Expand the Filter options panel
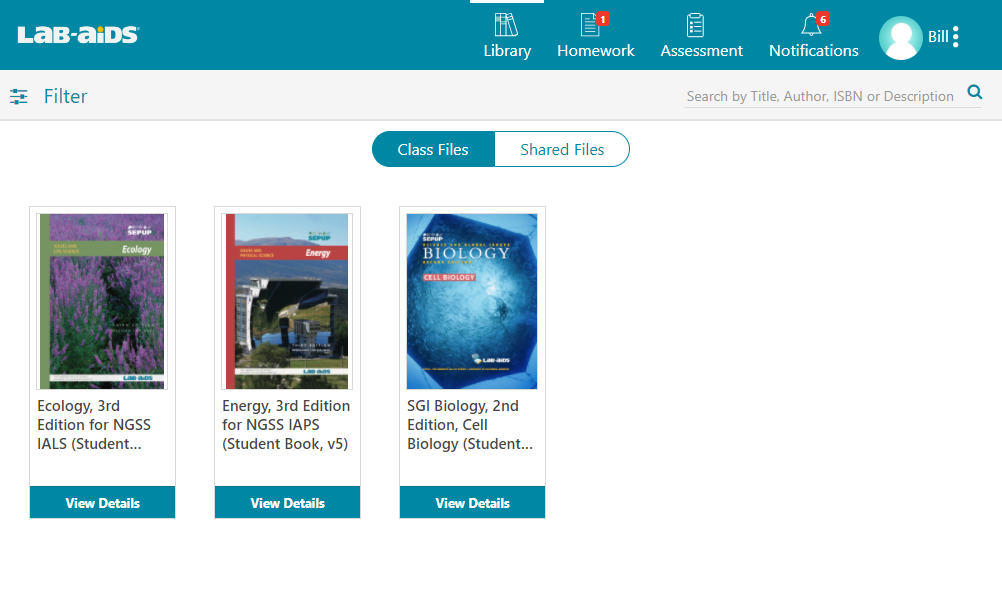1002x601 pixels. click(65, 96)
